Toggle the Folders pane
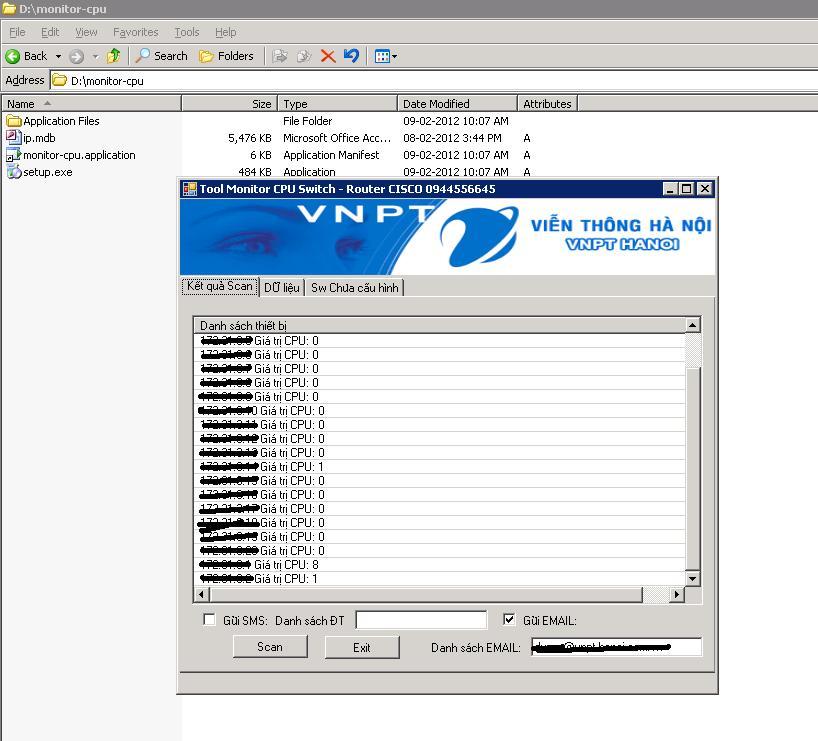 pos(226,56)
